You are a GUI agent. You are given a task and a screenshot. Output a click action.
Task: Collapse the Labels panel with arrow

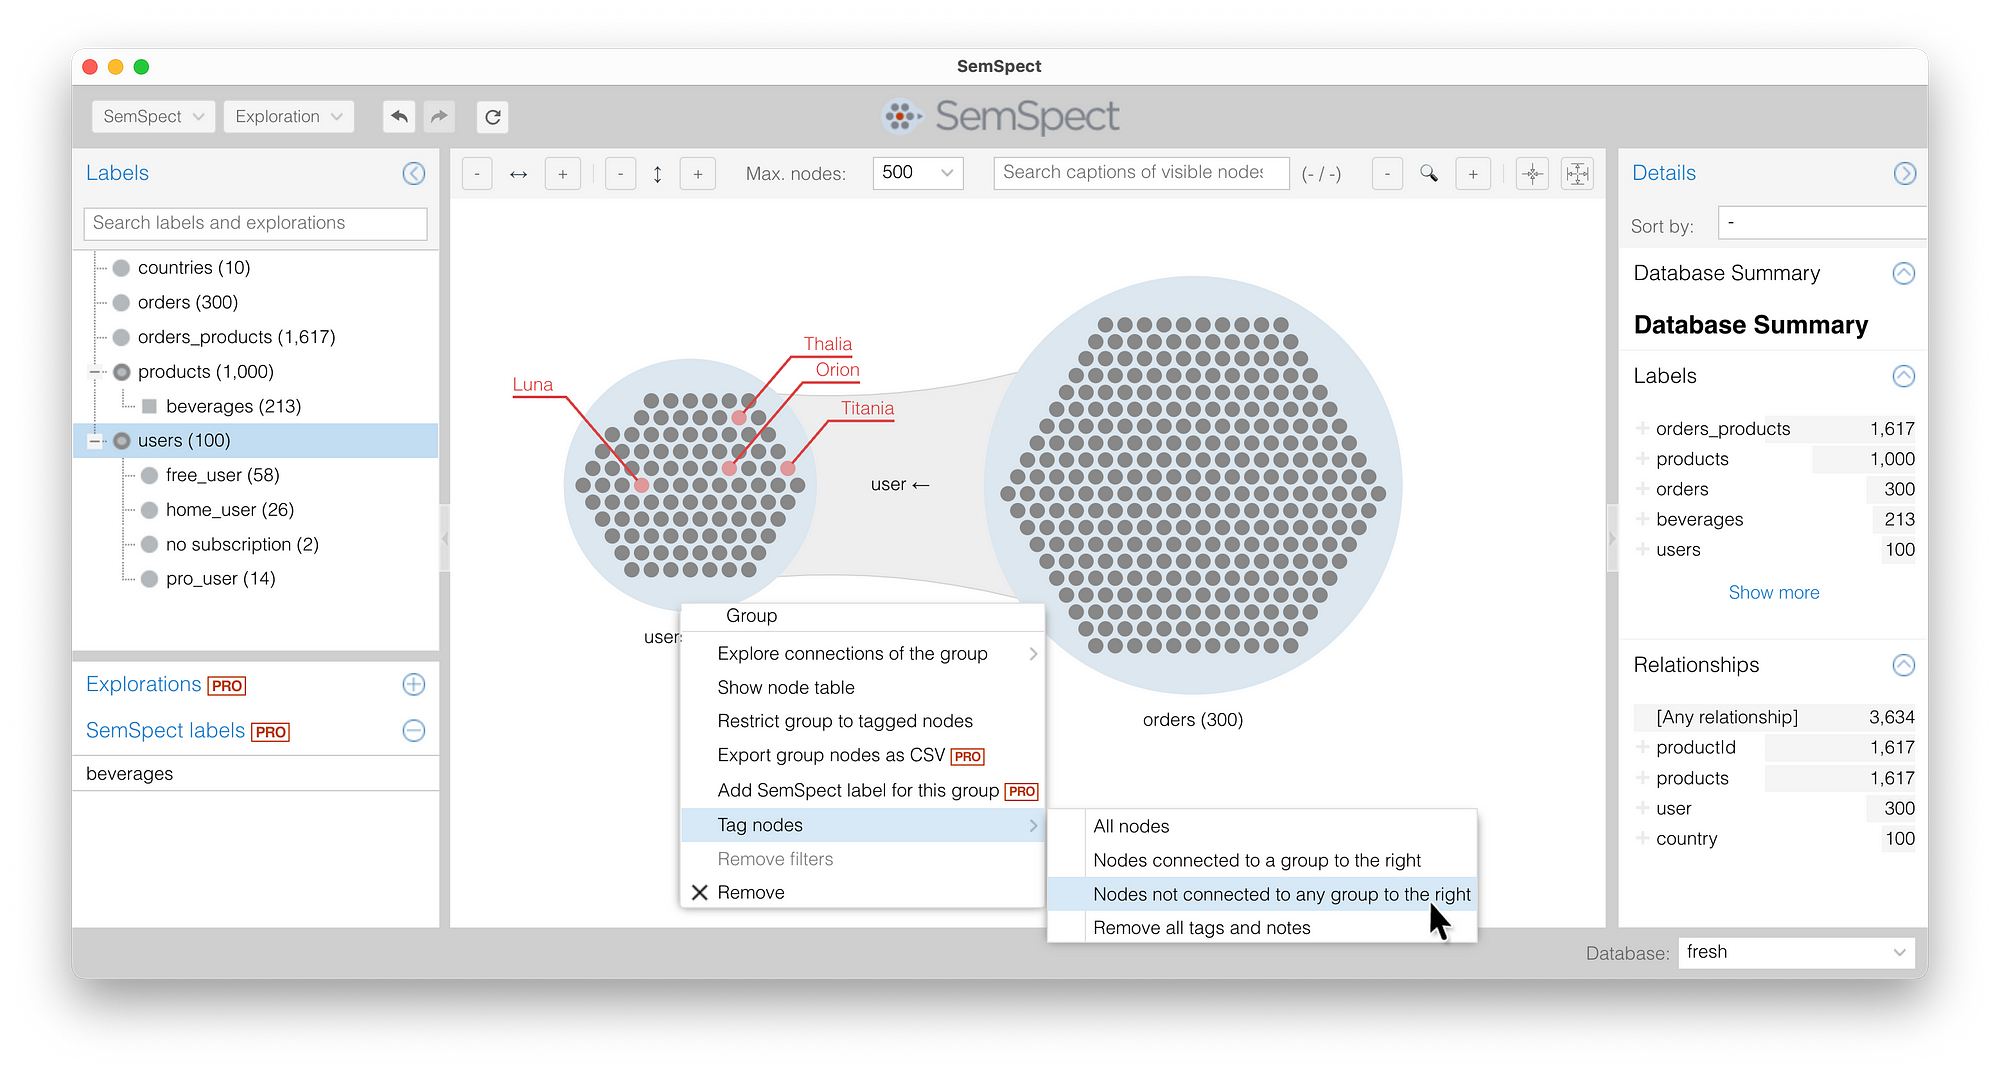pyautogui.click(x=414, y=173)
